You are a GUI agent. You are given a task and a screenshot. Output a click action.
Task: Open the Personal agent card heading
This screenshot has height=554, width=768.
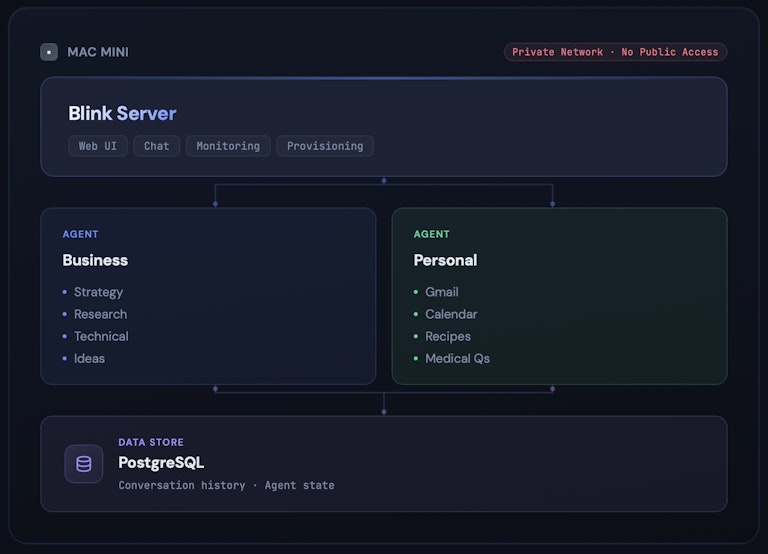[445, 260]
